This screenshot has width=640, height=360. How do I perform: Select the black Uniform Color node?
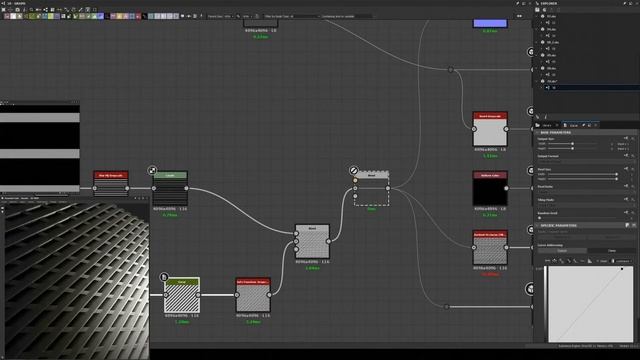click(490, 189)
